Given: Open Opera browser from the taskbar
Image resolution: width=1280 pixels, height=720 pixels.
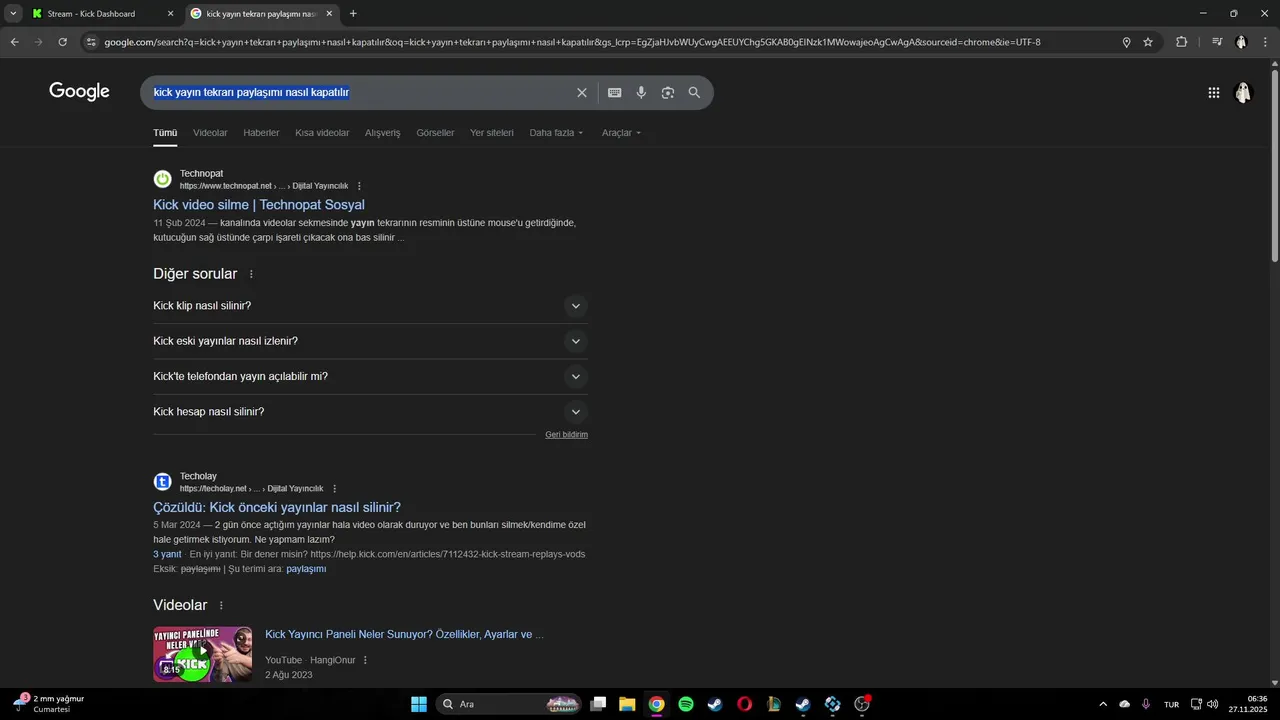Looking at the screenshot, I should click(x=744, y=704).
